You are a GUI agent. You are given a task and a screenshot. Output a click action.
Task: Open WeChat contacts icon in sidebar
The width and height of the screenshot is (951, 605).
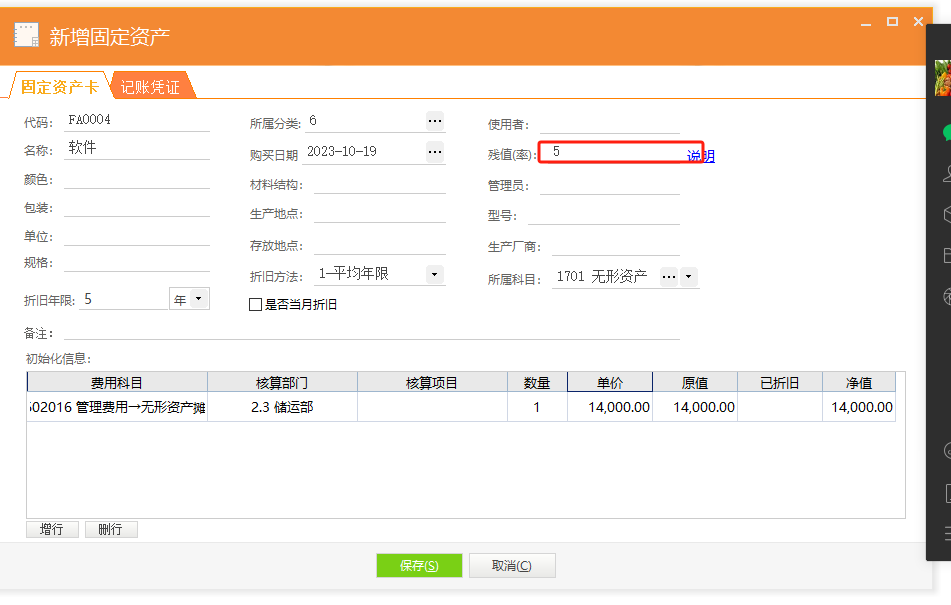point(944,174)
